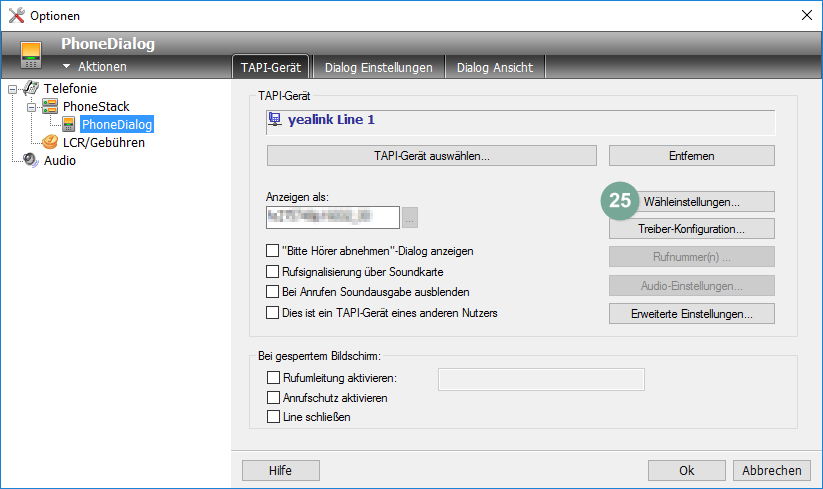
Task: Toggle Rufsignalisierung über Soundkarte checkbox
Action: [273, 272]
